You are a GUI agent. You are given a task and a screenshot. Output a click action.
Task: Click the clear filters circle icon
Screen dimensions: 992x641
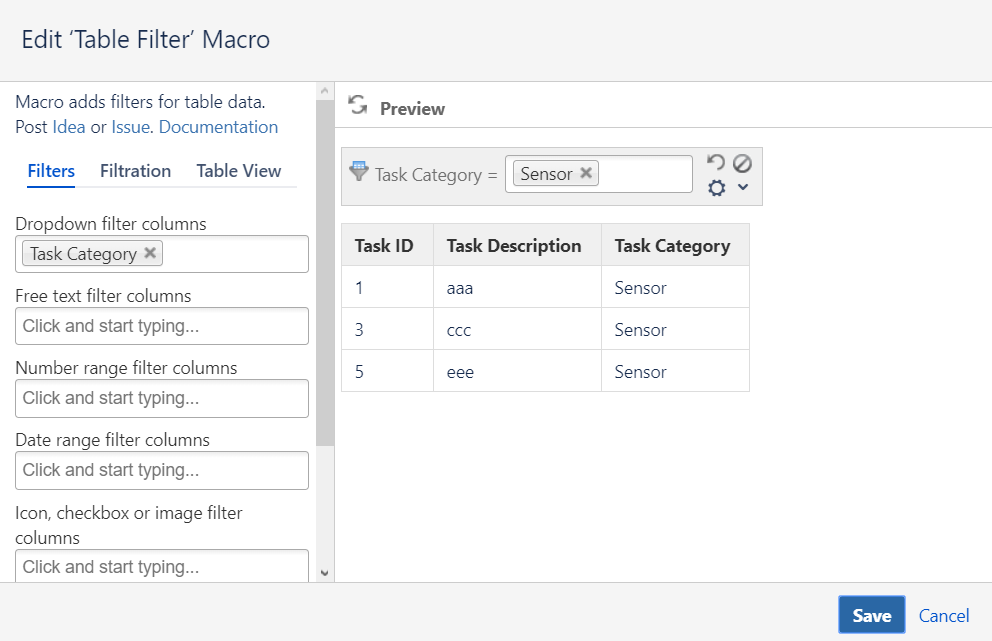tap(742, 162)
